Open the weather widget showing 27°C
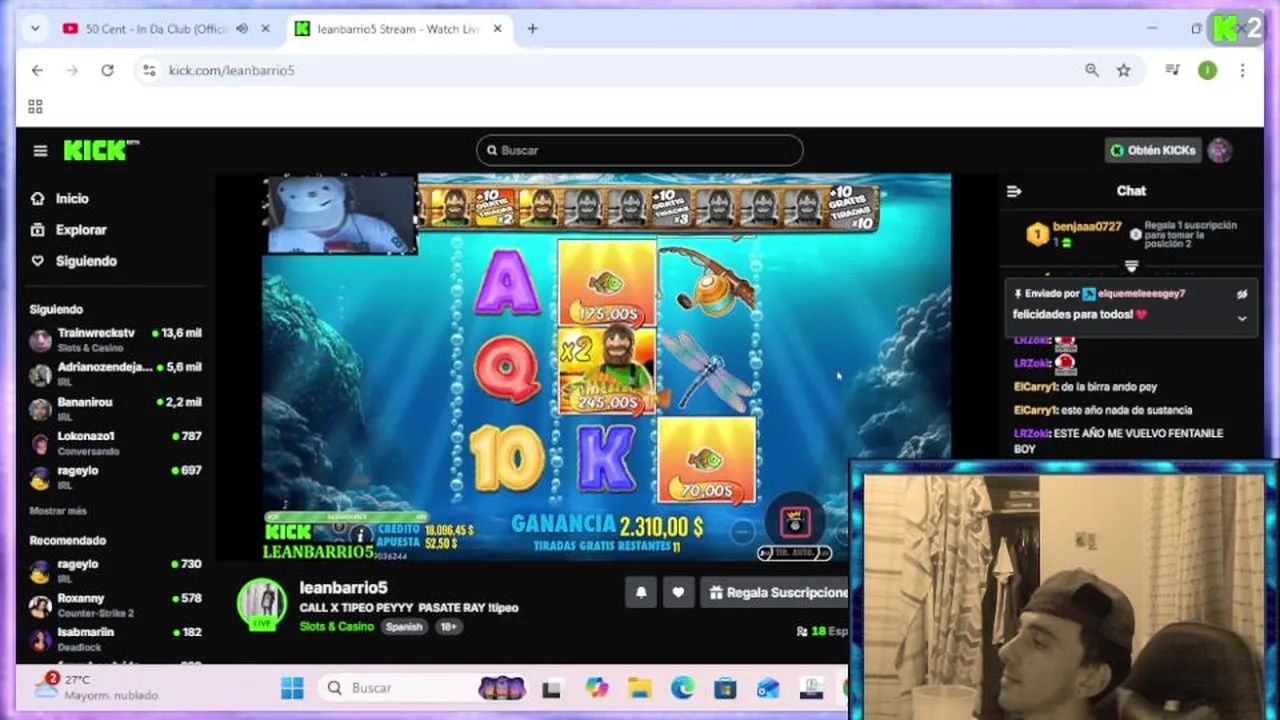1280x720 pixels. pyautogui.click(x=97, y=687)
